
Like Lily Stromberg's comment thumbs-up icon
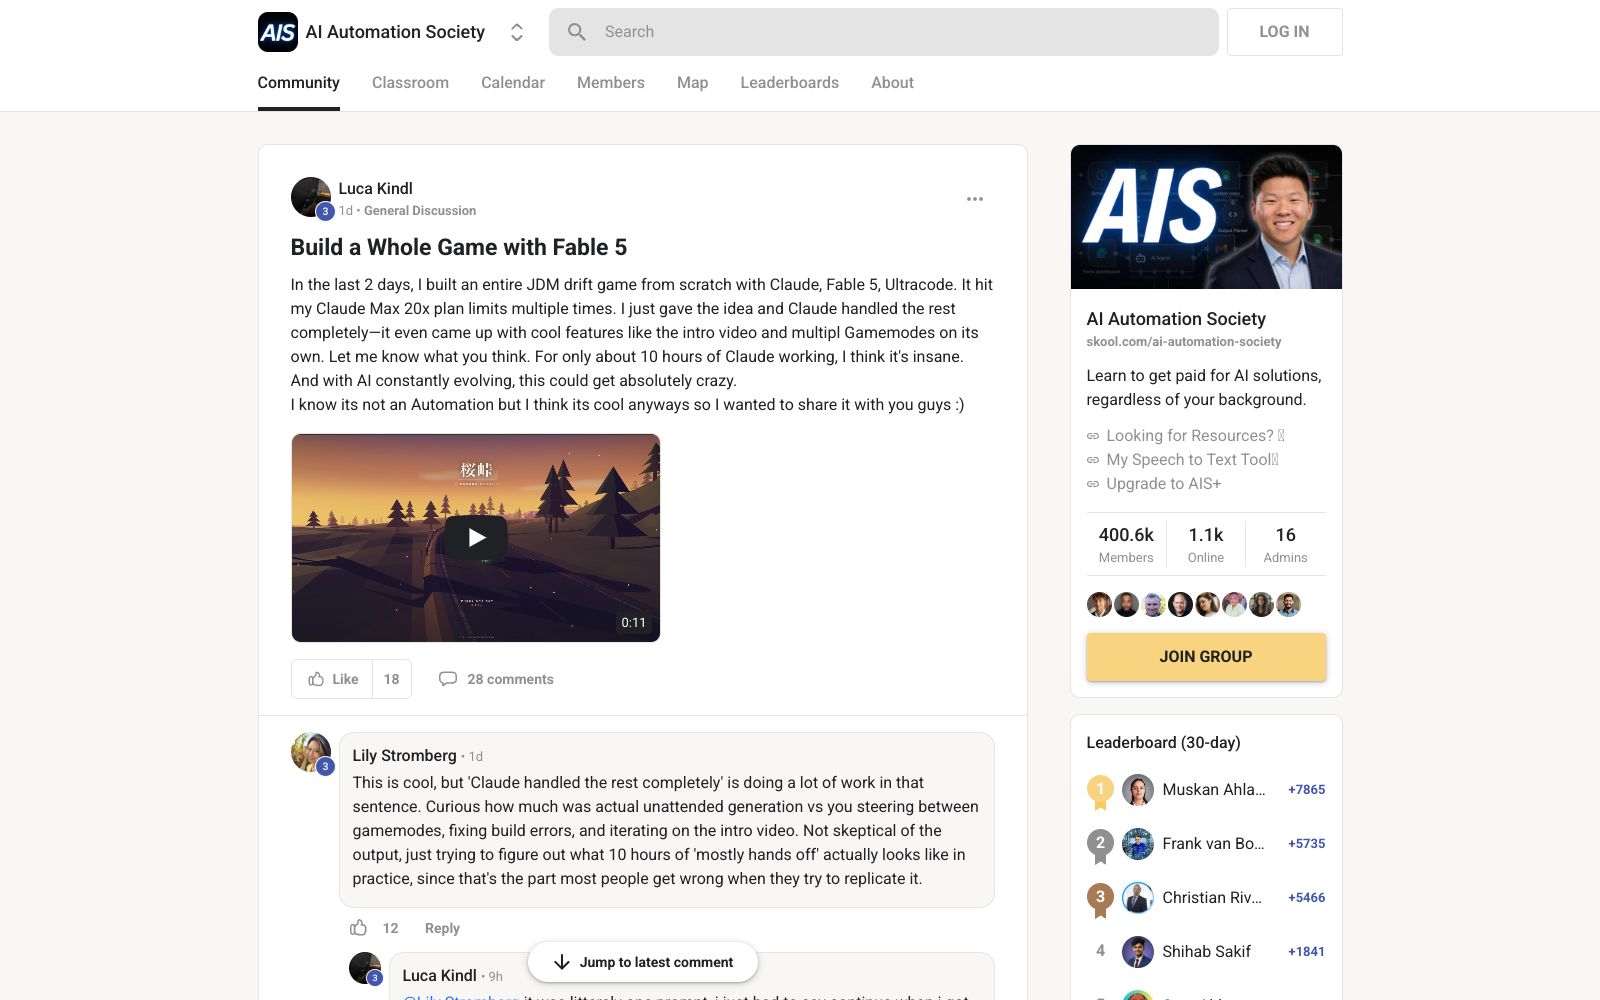point(358,928)
